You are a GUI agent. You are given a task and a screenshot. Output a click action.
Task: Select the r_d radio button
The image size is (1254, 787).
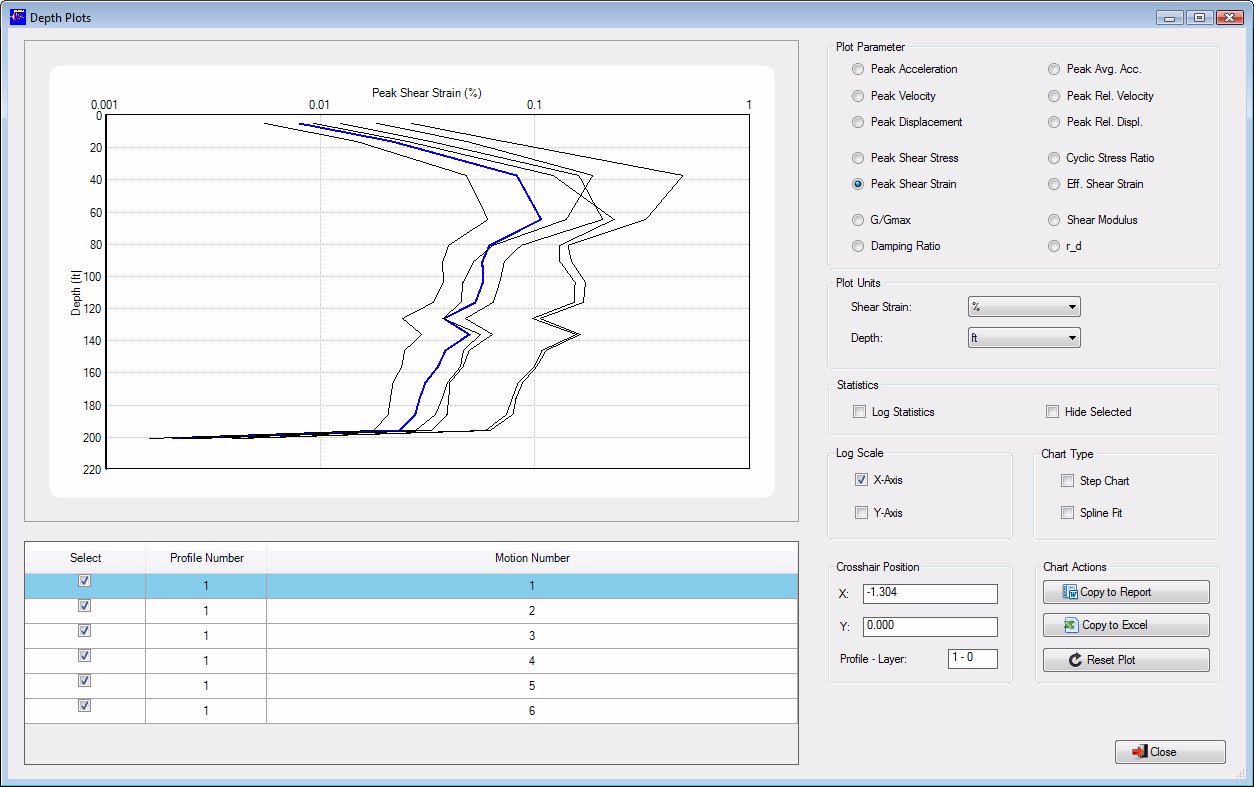pos(1054,246)
